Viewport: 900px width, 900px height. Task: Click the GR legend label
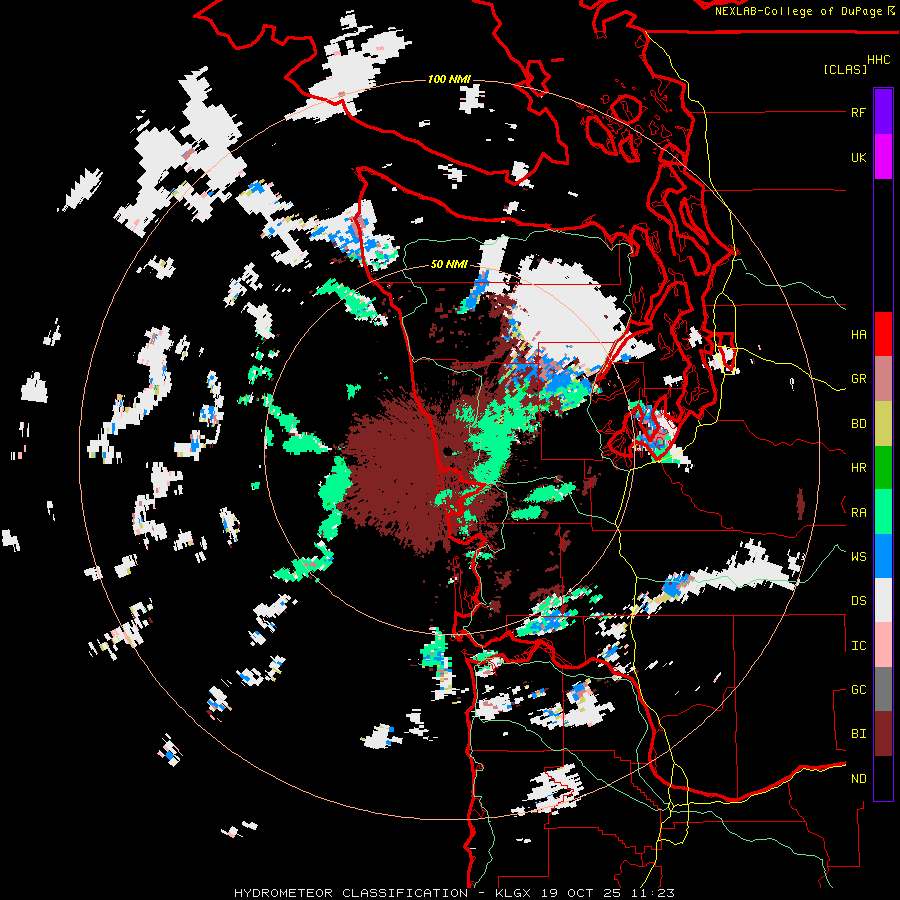pos(858,379)
